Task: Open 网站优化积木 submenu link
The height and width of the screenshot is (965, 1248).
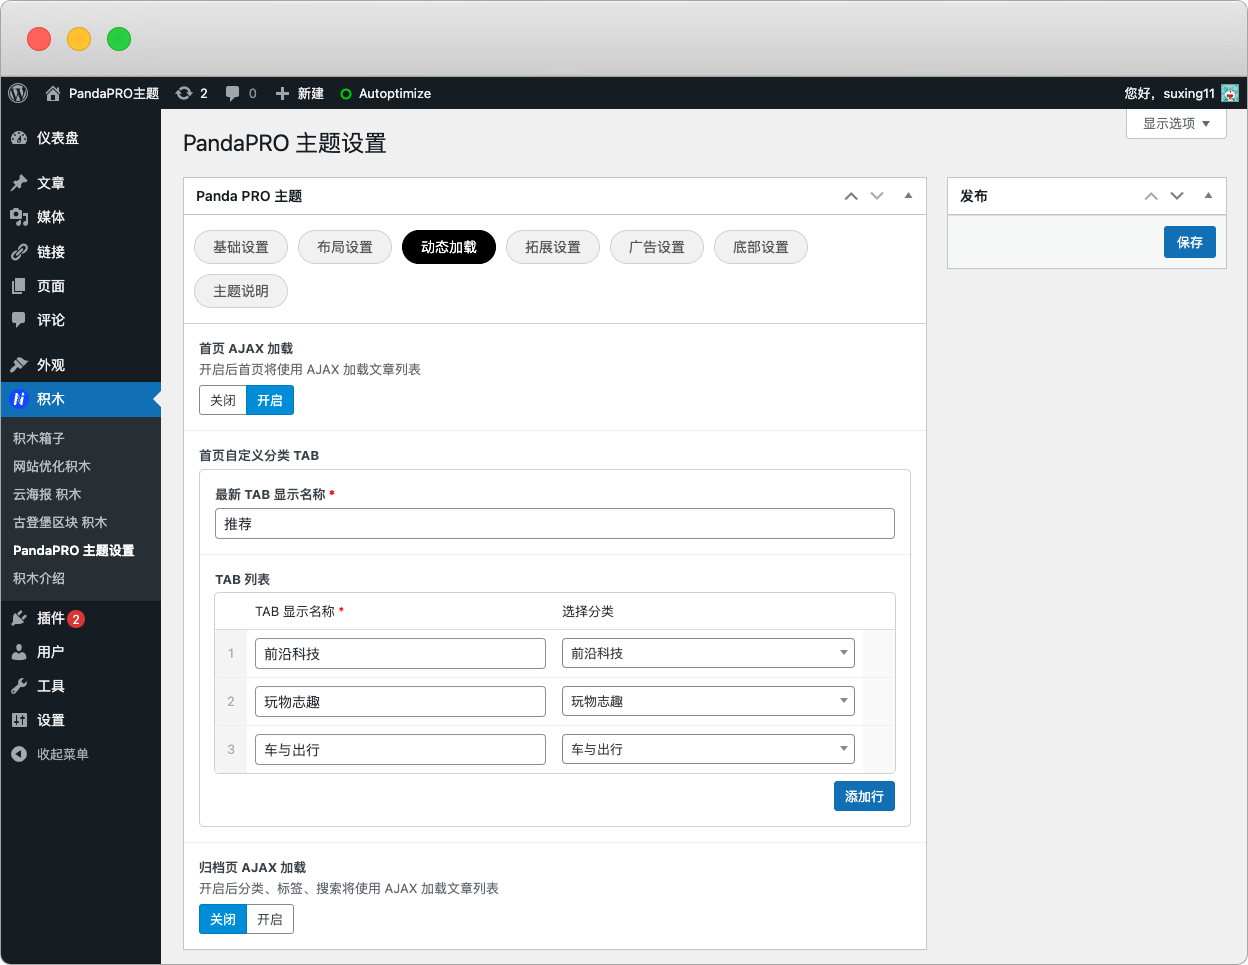Action: [x=52, y=466]
